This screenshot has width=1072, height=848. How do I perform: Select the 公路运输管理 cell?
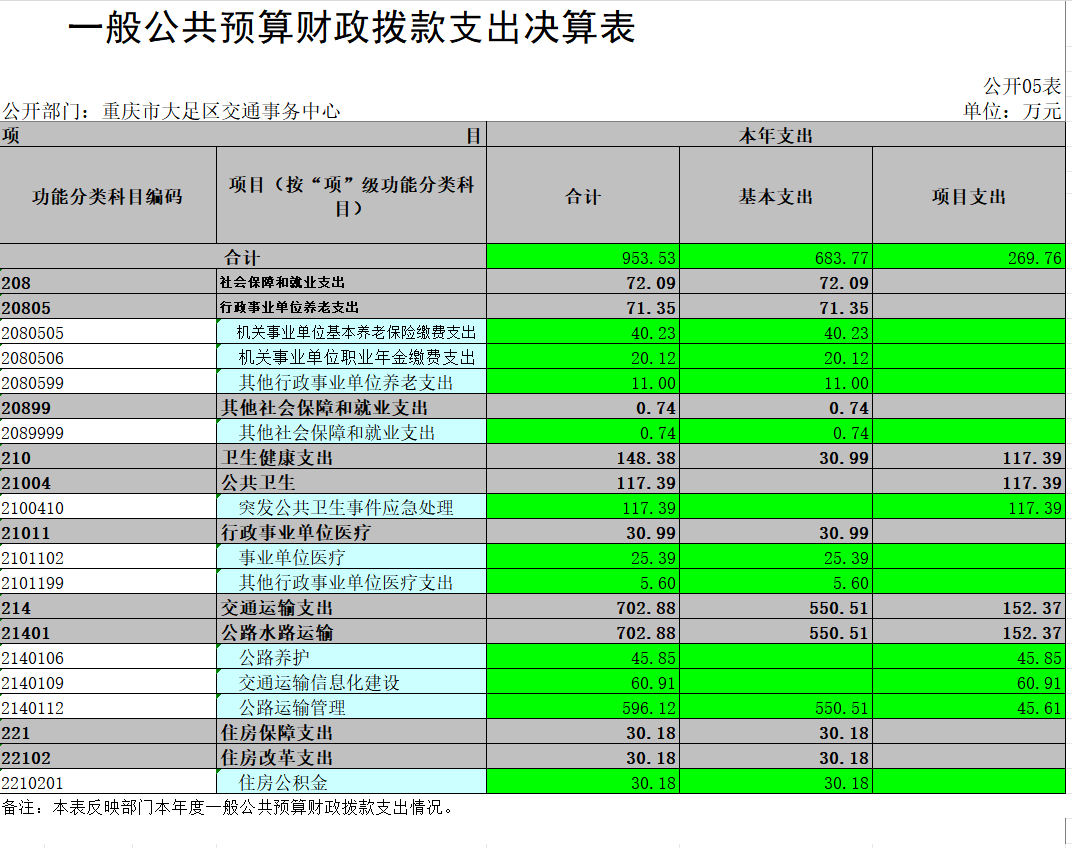click(x=351, y=708)
